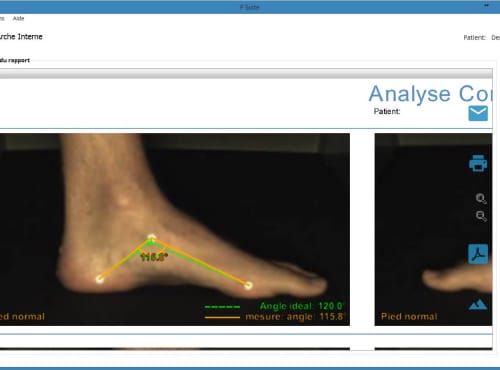Select the arch apex marker point
This screenshot has height=370, width=500.
click(152, 238)
